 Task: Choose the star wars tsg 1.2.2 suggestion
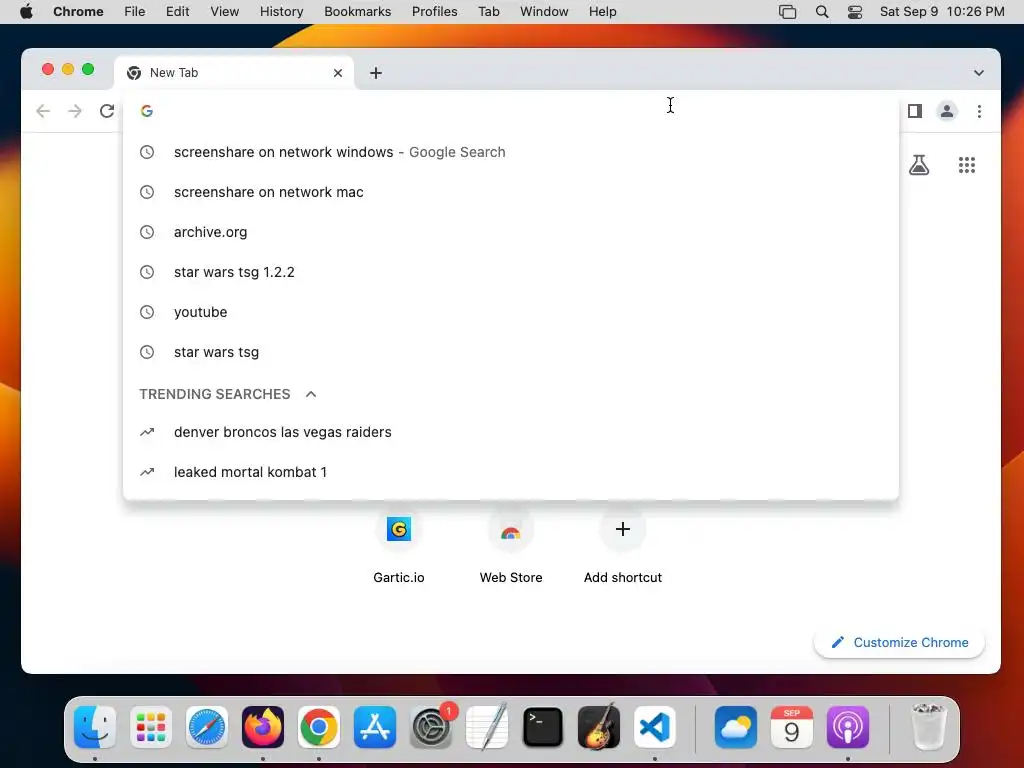[x=511, y=272]
